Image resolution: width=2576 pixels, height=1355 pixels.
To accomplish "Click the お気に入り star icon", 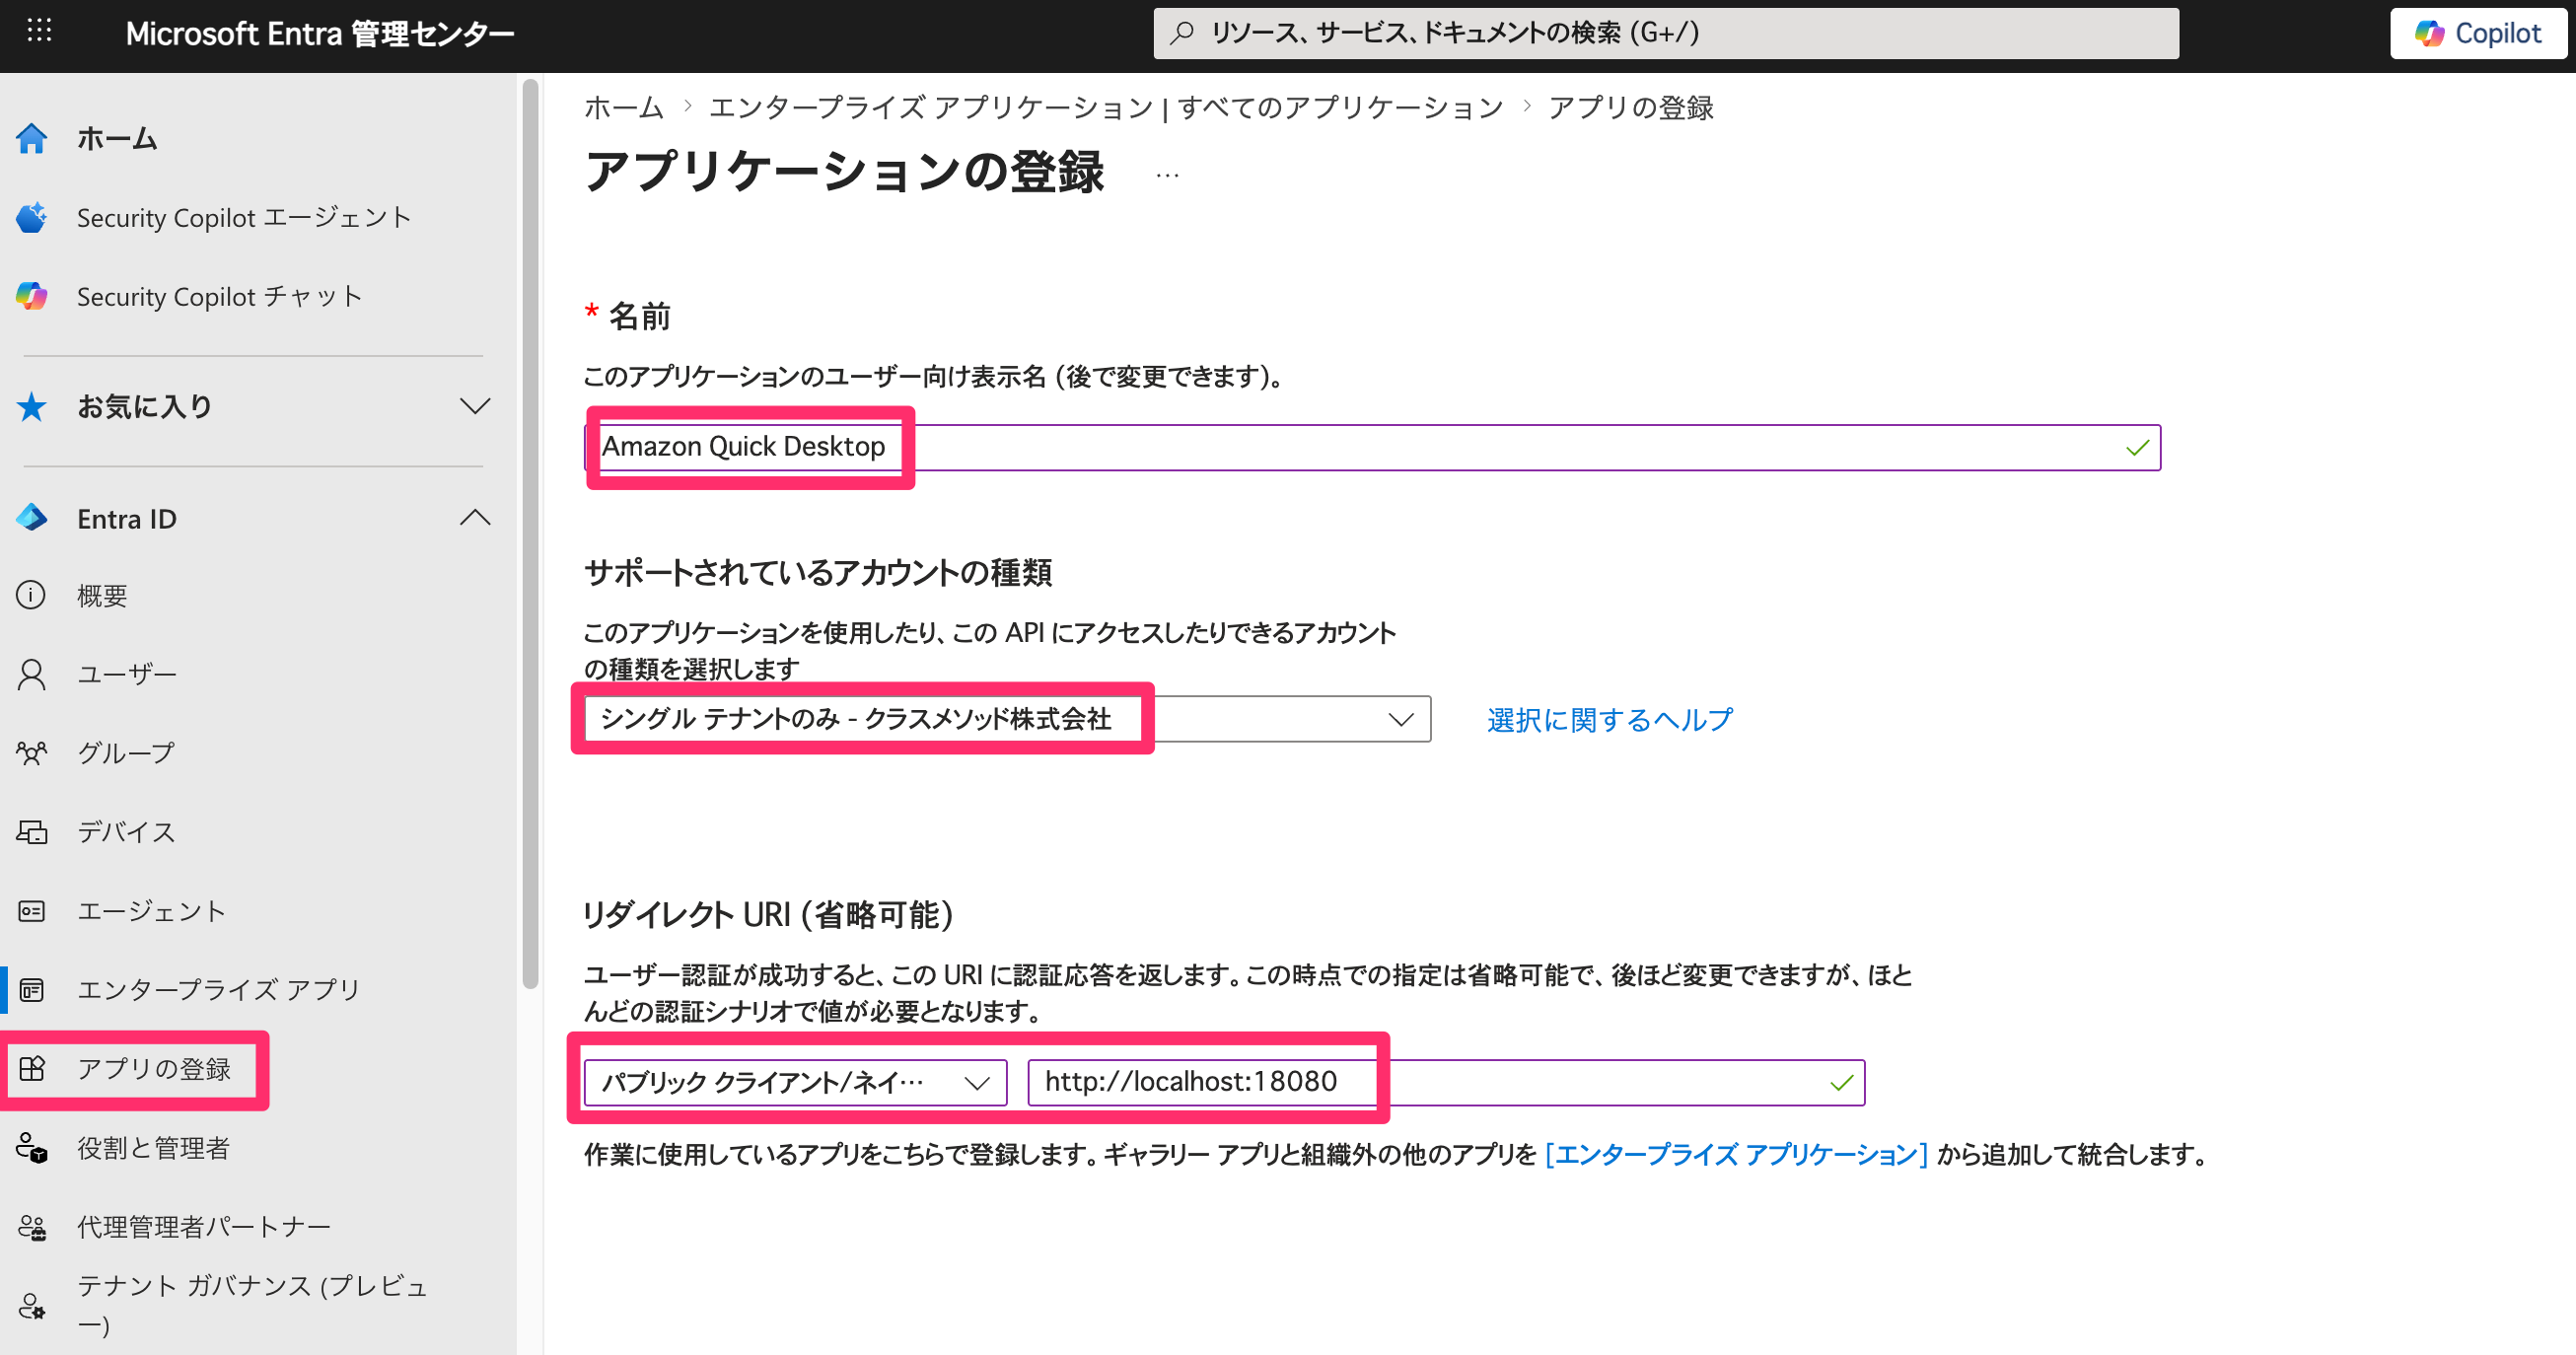I will point(32,406).
